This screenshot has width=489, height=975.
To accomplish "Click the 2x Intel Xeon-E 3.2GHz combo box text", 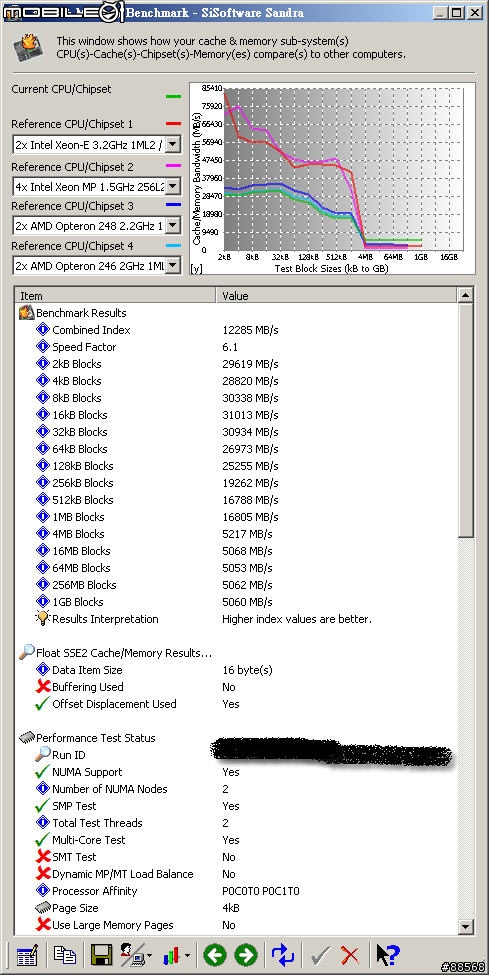I will [x=88, y=146].
